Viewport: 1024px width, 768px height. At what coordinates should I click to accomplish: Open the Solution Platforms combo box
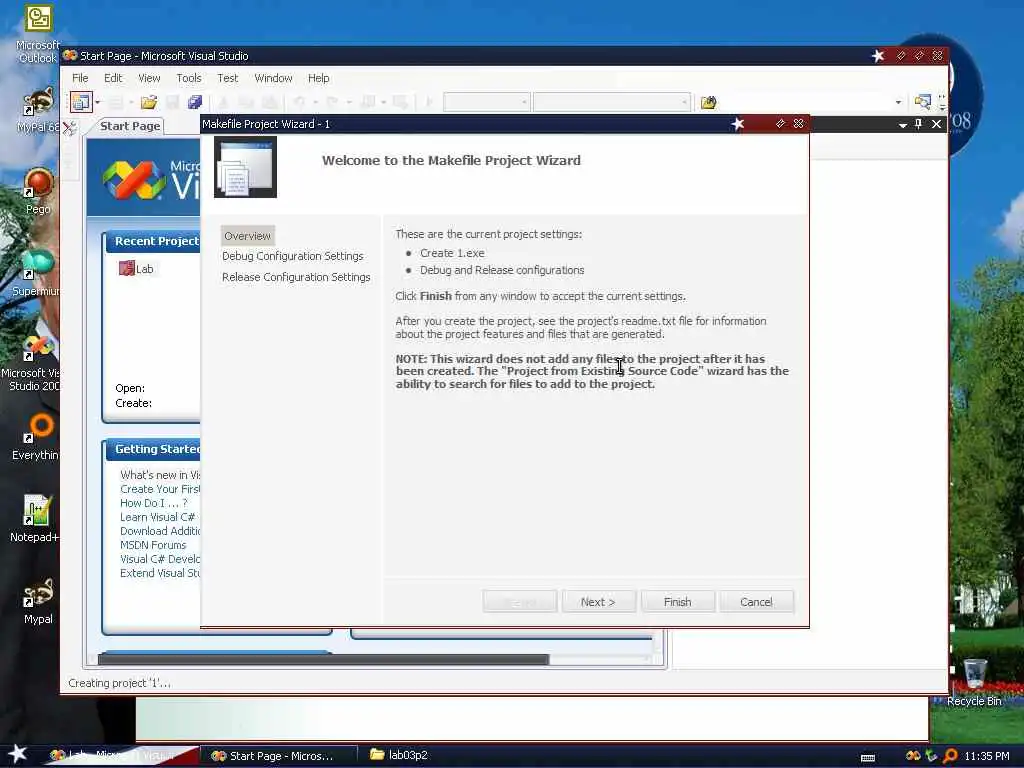612,102
